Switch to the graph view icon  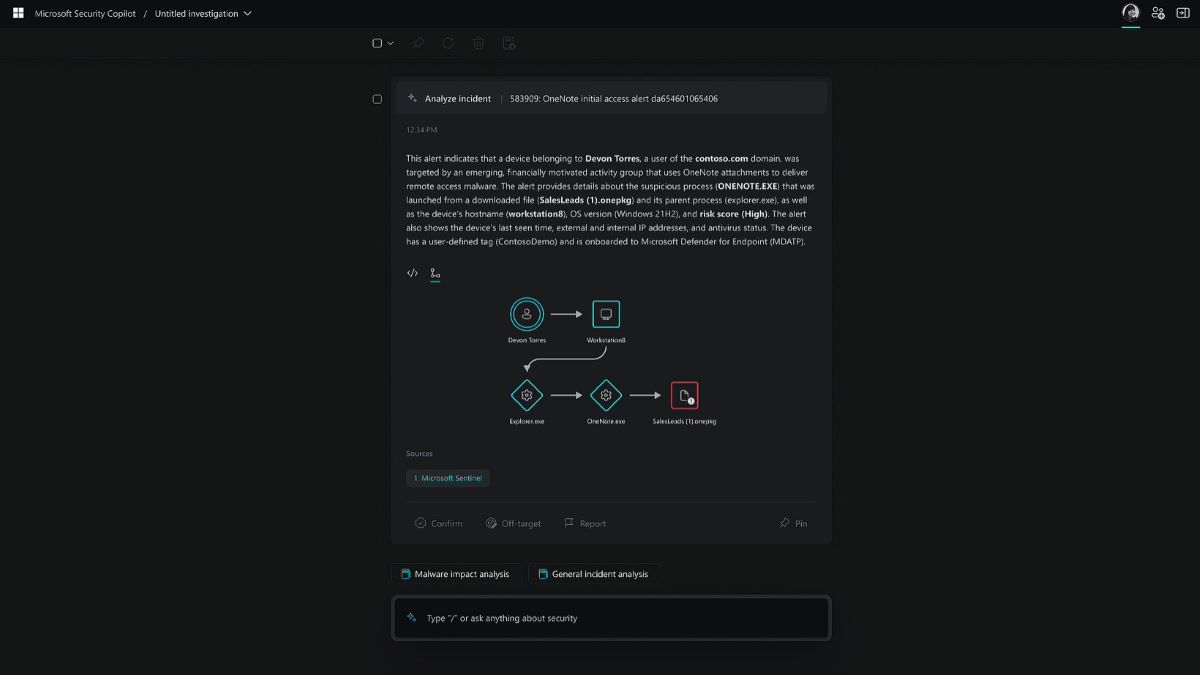coord(435,273)
